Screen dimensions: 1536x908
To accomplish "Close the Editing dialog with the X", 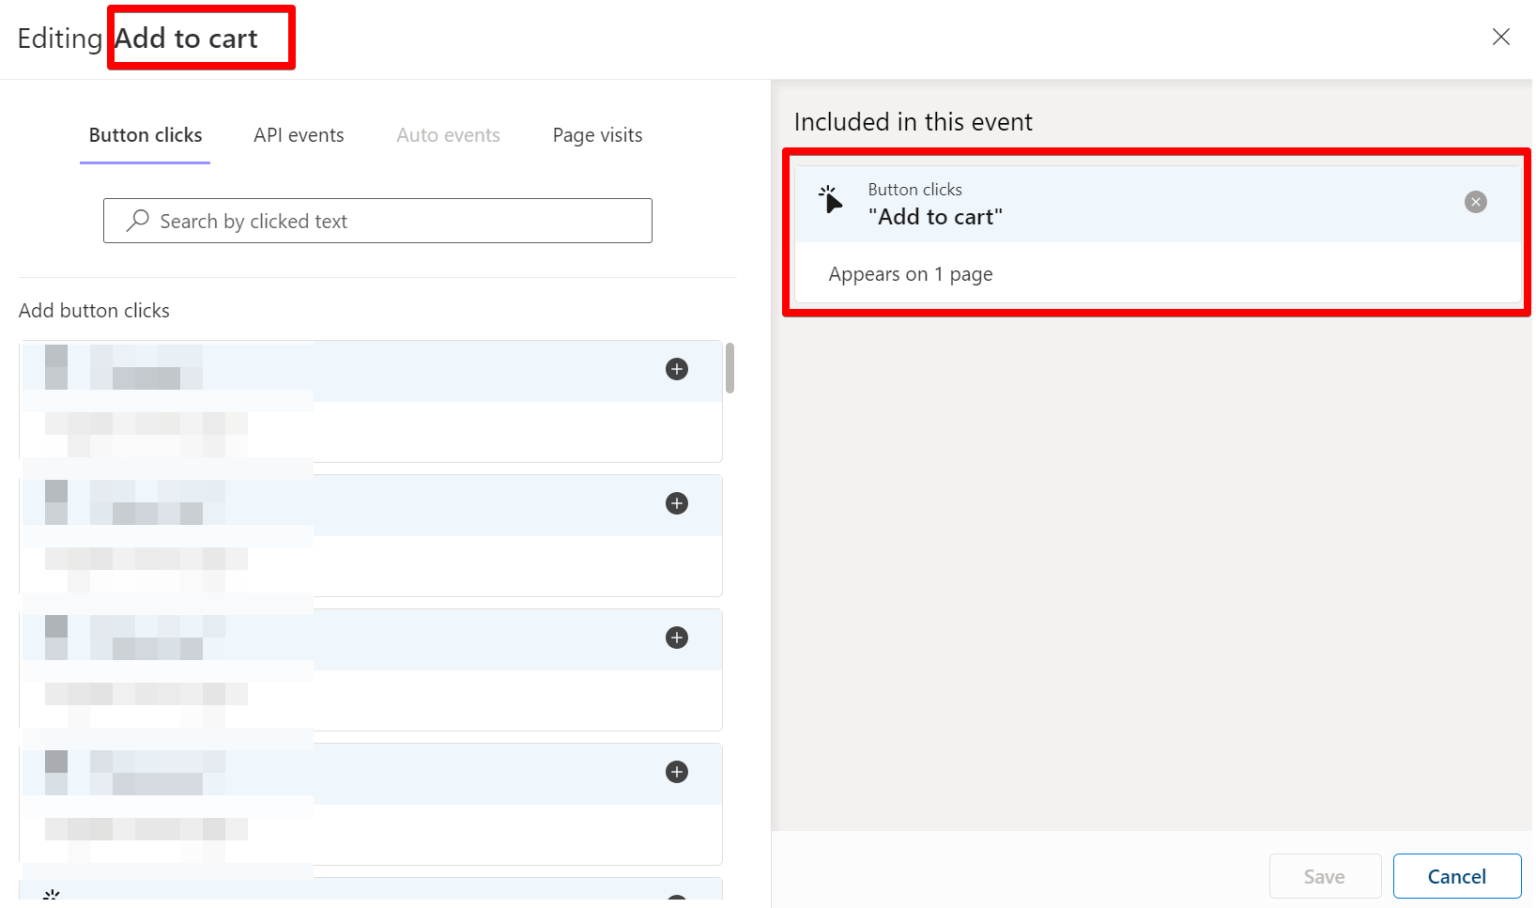I will point(1500,37).
